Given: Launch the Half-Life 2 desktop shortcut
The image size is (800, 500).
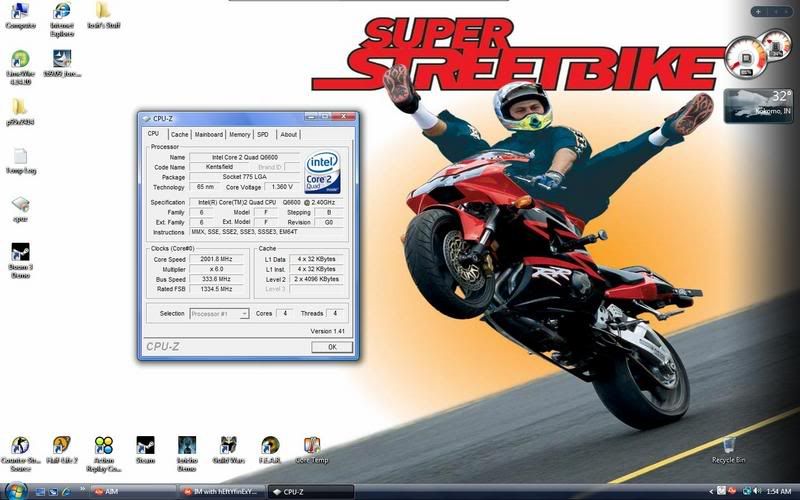Looking at the screenshot, I should click(x=61, y=447).
